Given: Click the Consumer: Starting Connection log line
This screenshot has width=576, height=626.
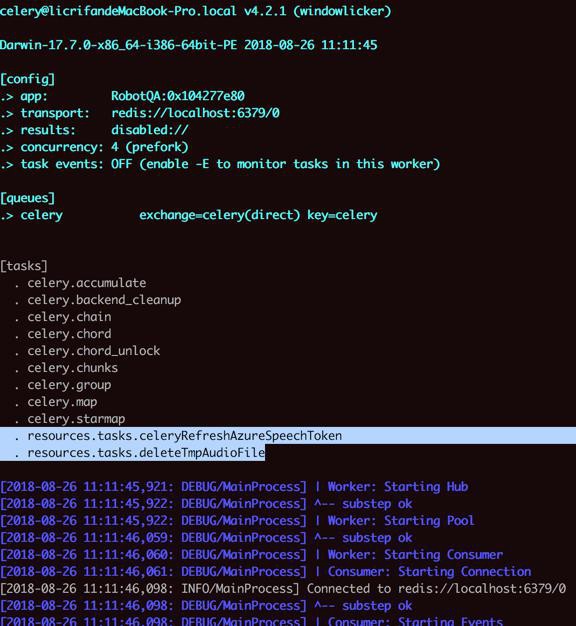Looking at the screenshot, I should point(265,572).
